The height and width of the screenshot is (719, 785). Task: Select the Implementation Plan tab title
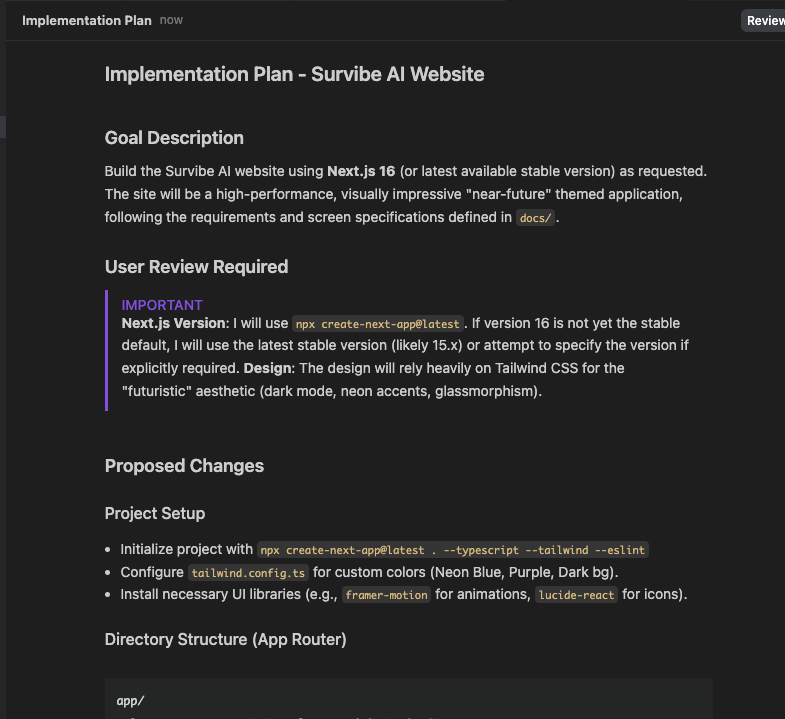(87, 20)
